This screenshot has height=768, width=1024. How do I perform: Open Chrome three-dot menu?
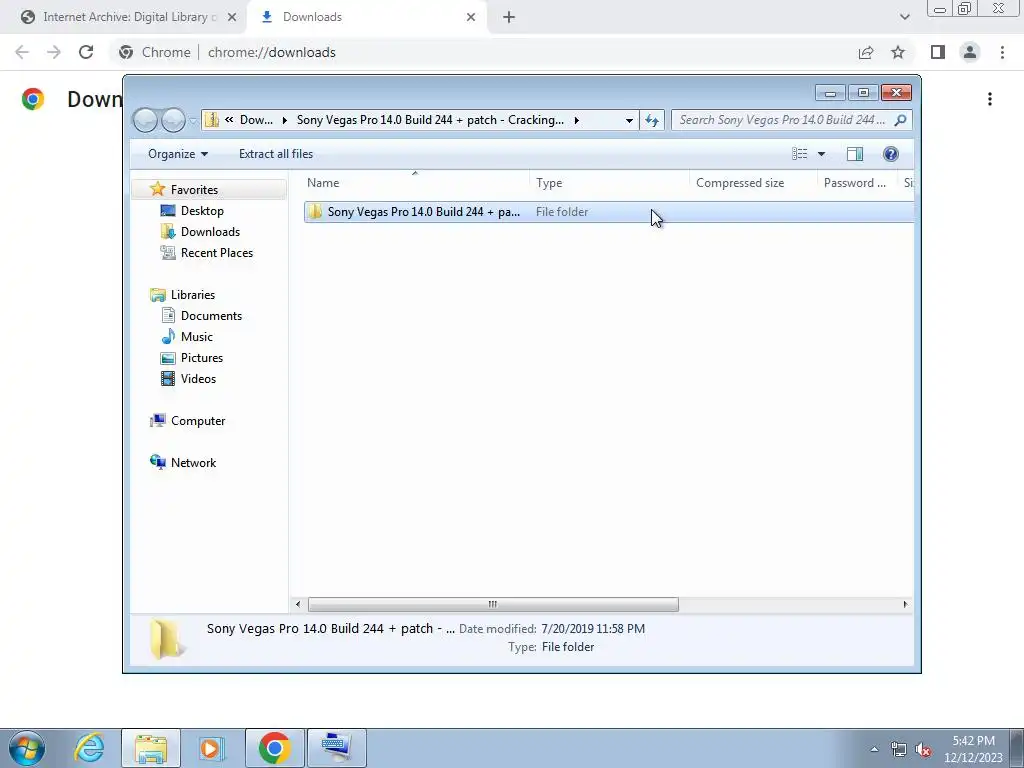1002,52
